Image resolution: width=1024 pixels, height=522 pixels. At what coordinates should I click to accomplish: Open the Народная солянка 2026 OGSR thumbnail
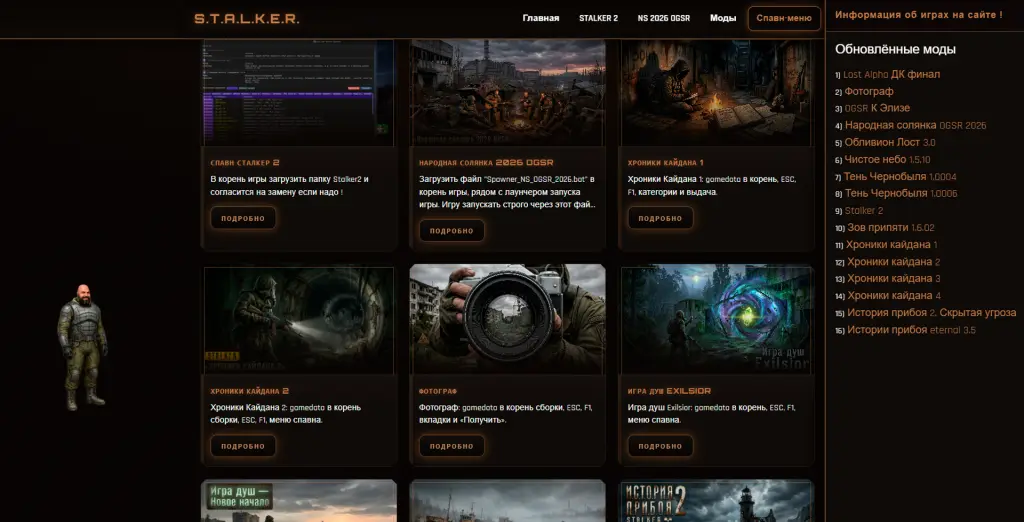[x=508, y=93]
